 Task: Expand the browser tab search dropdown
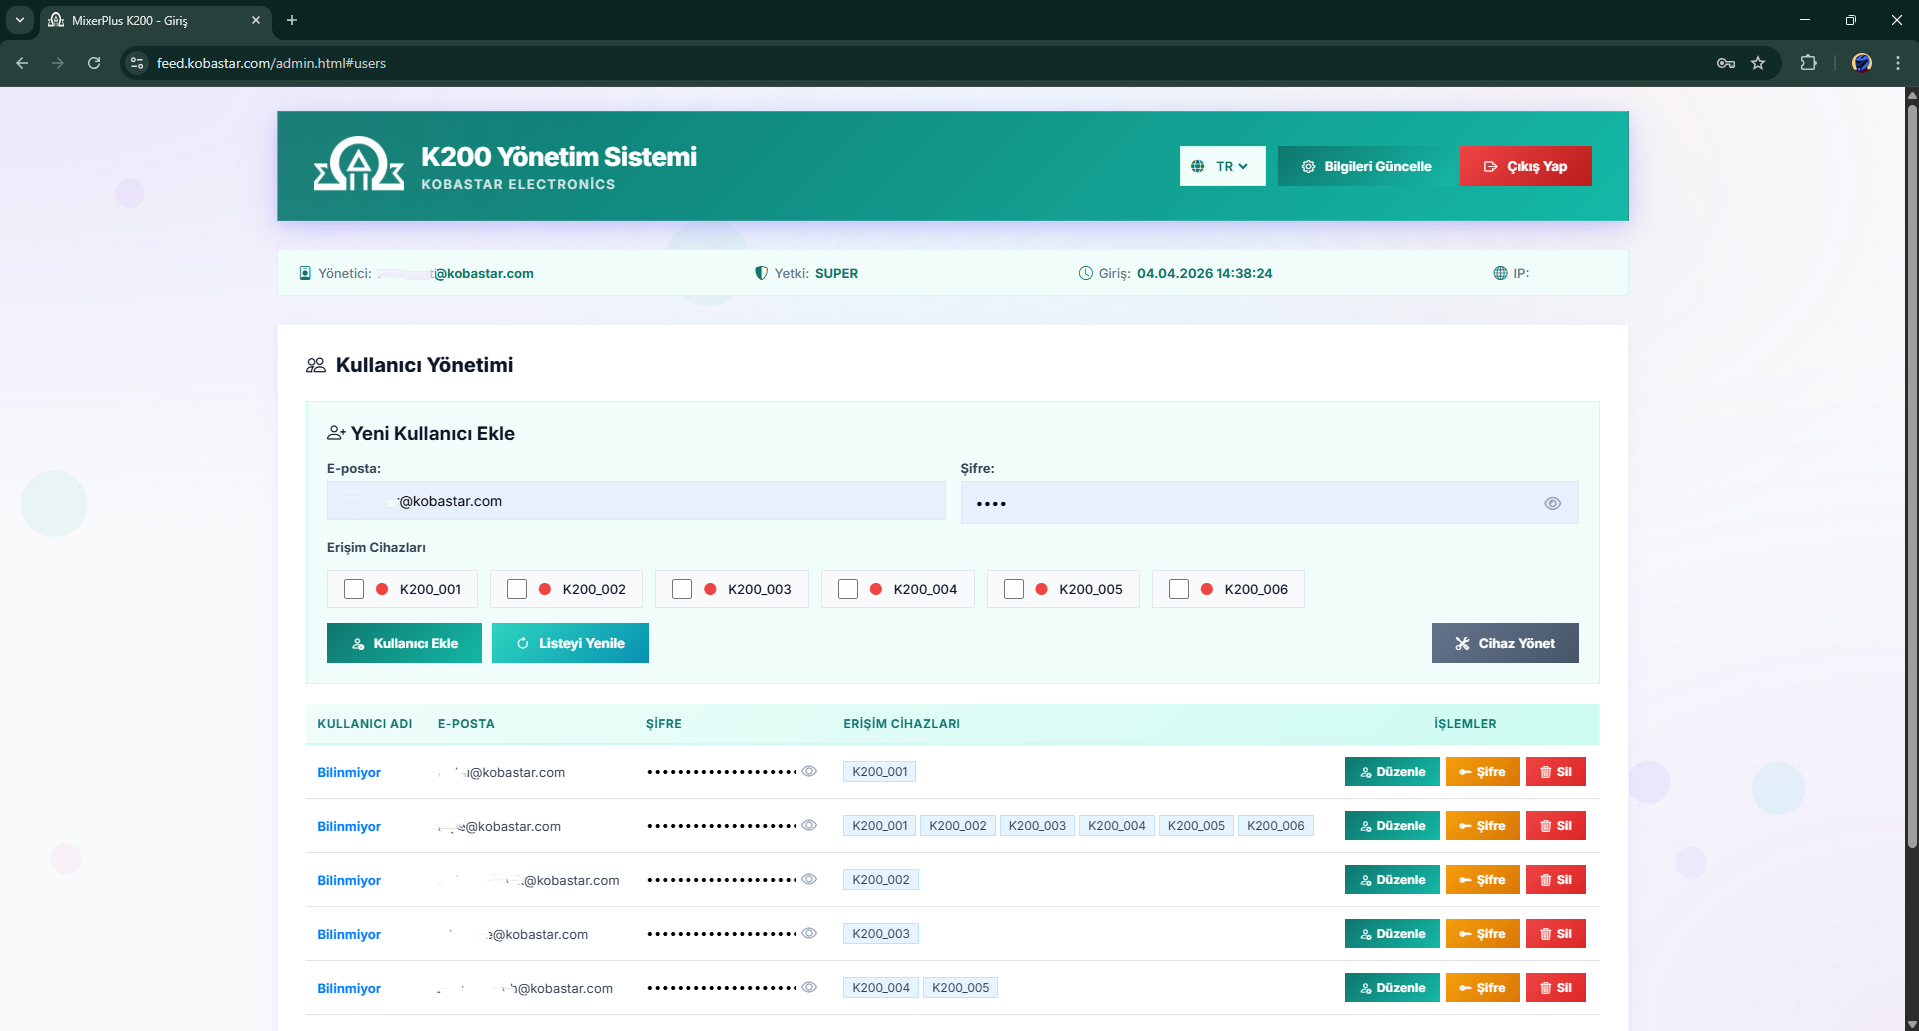click(x=19, y=20)
